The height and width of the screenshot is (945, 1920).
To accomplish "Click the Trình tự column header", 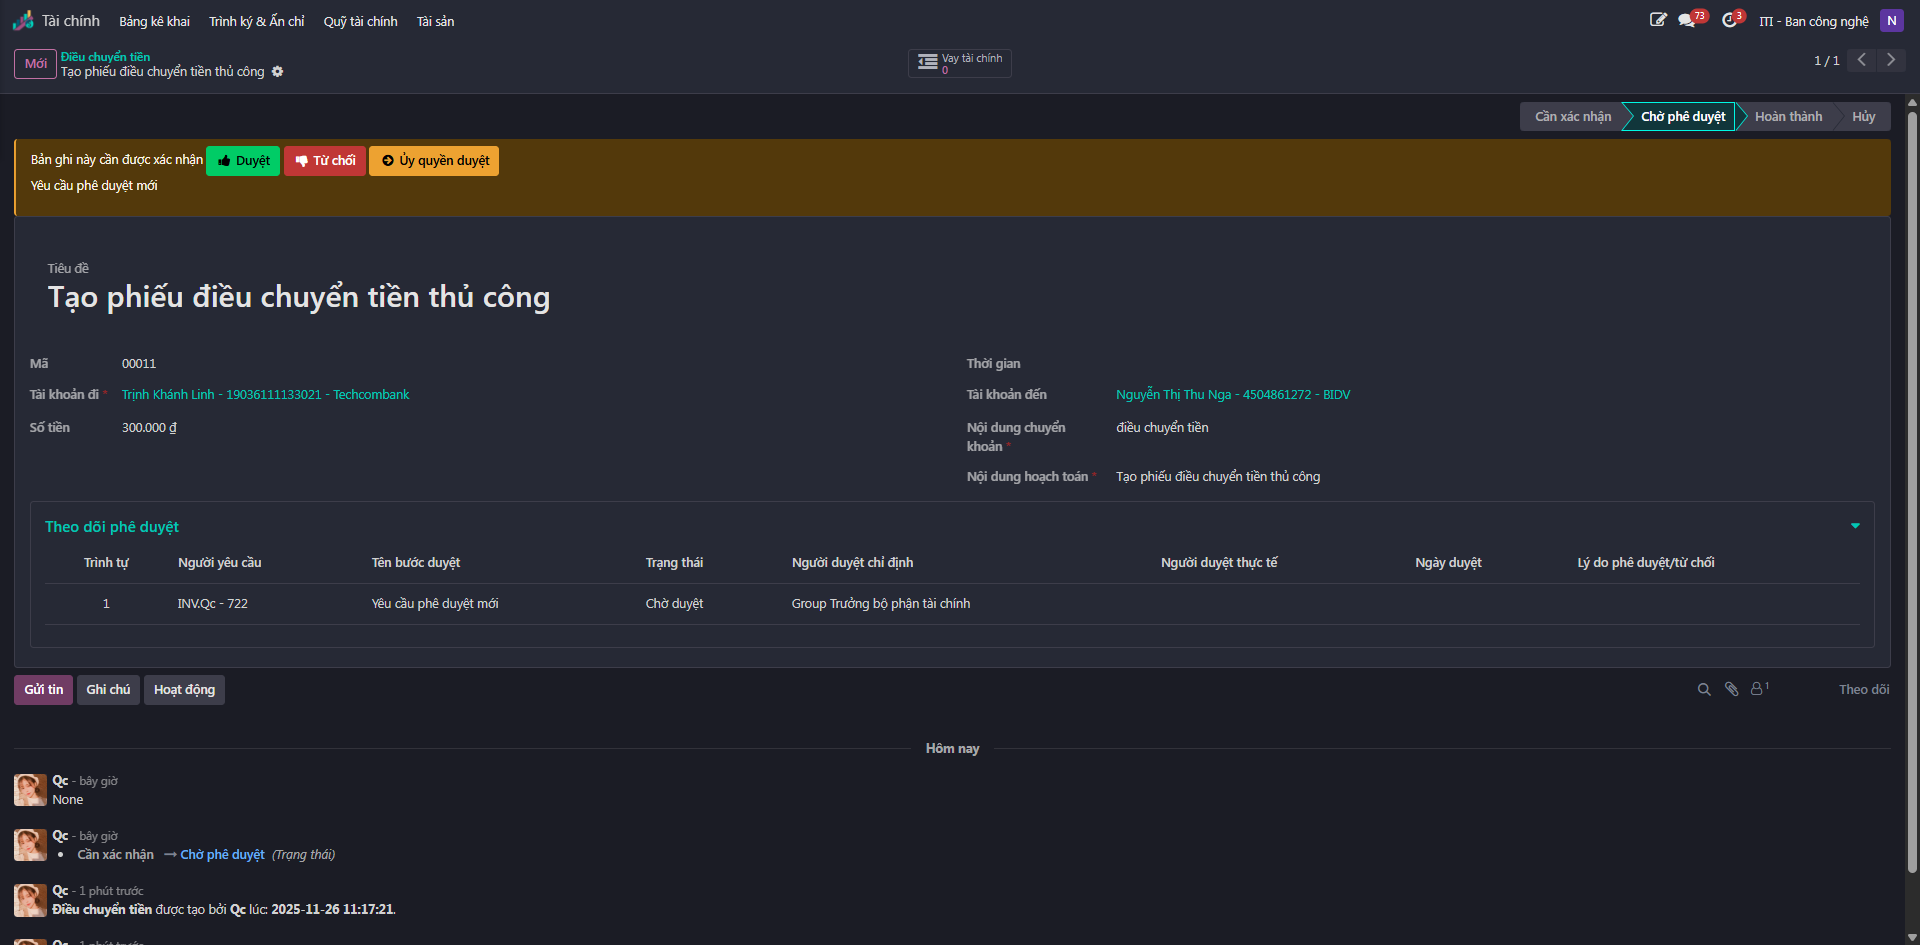I will click(x=106, y=563).
